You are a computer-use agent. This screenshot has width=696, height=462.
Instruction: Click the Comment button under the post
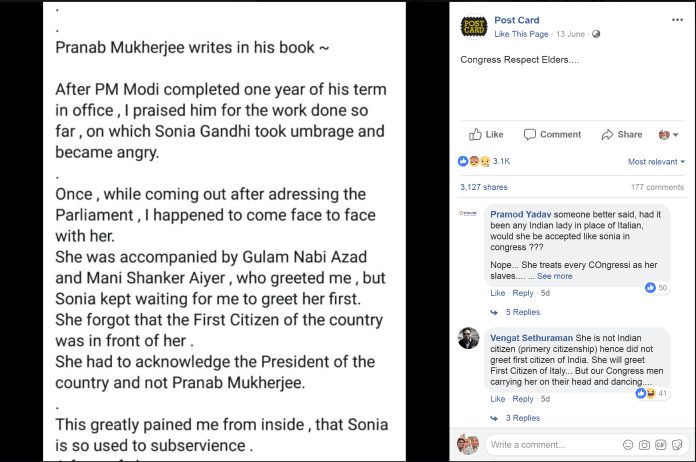pyautogui.click(x=553, y=134)
